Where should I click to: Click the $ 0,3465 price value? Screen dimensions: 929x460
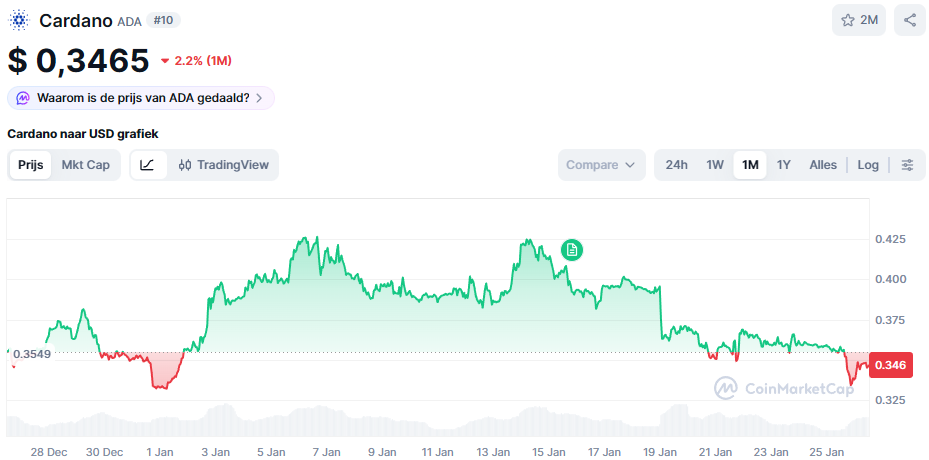tap(78, 60)
